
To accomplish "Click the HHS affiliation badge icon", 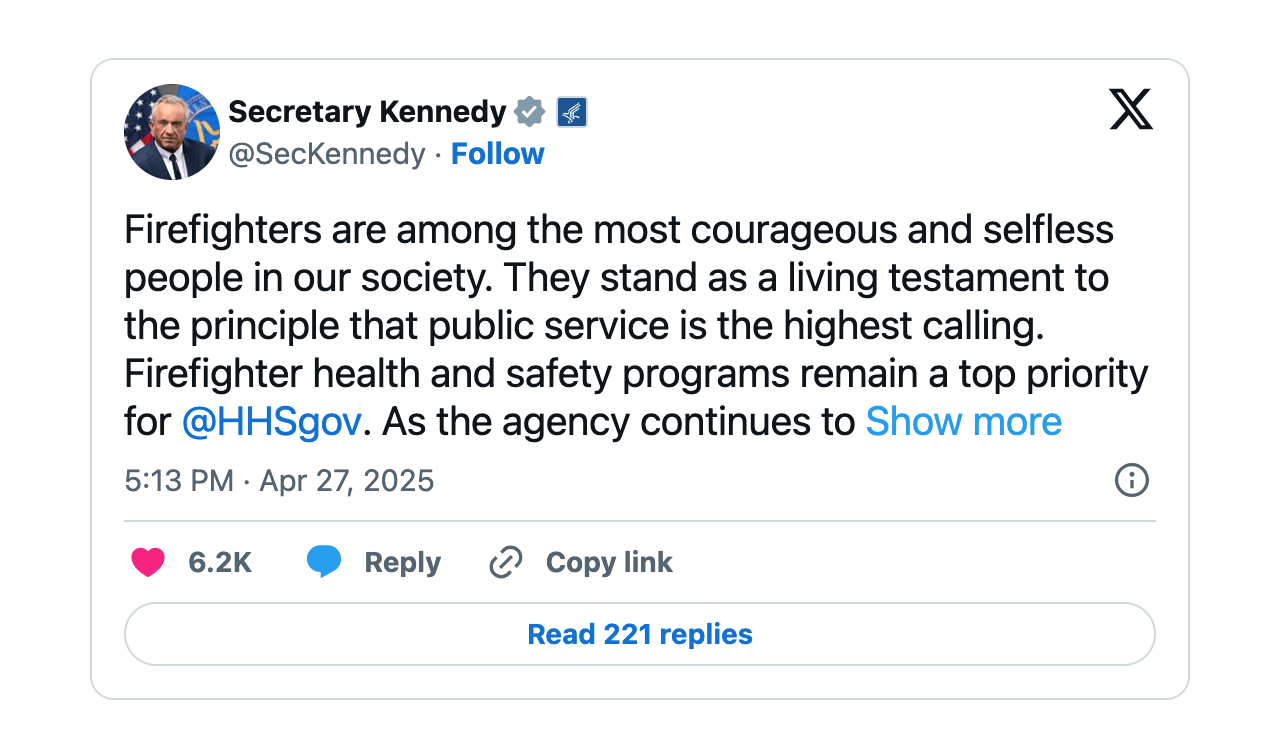I will click(x=572, y=112).
